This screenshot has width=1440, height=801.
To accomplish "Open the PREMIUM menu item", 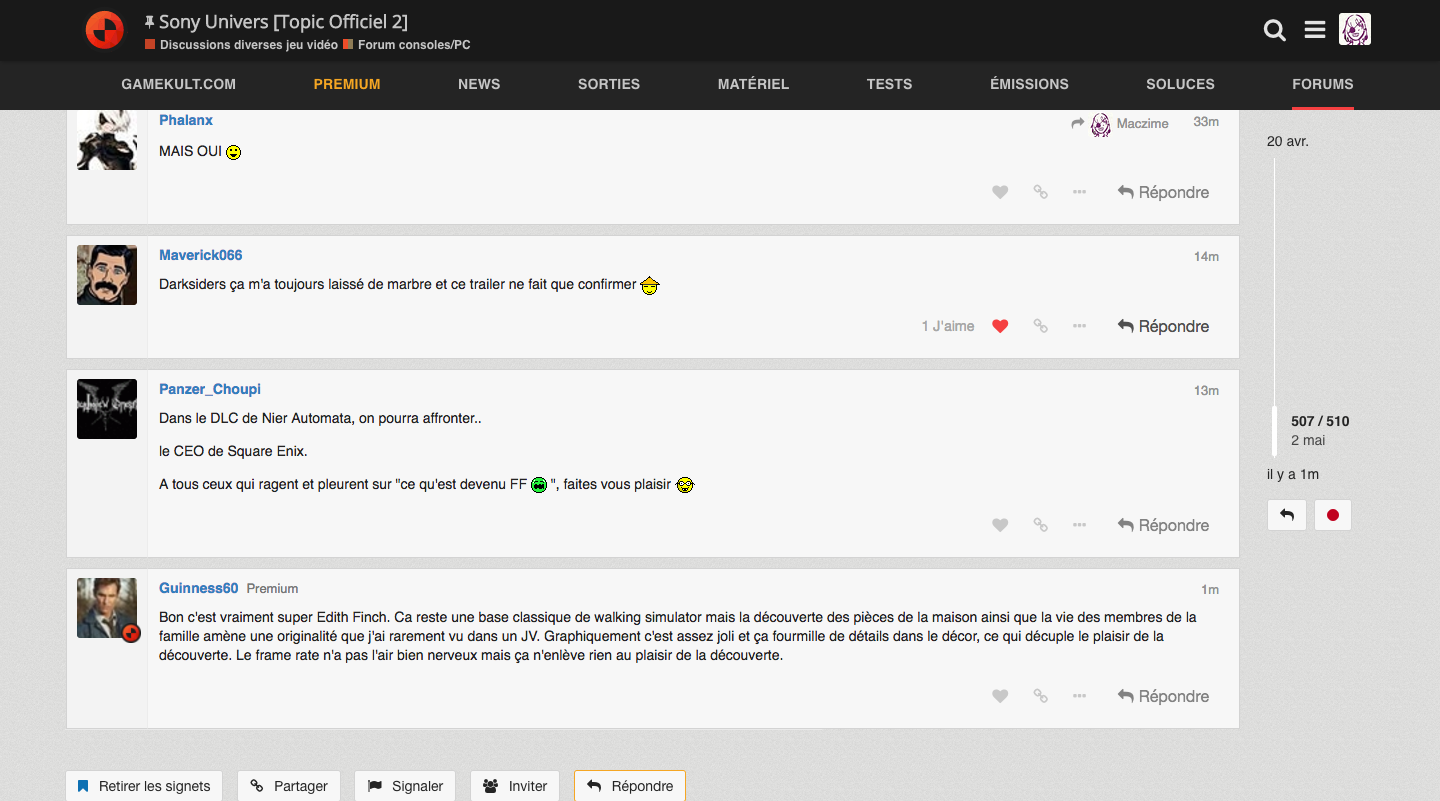I will tap(347, 84).
